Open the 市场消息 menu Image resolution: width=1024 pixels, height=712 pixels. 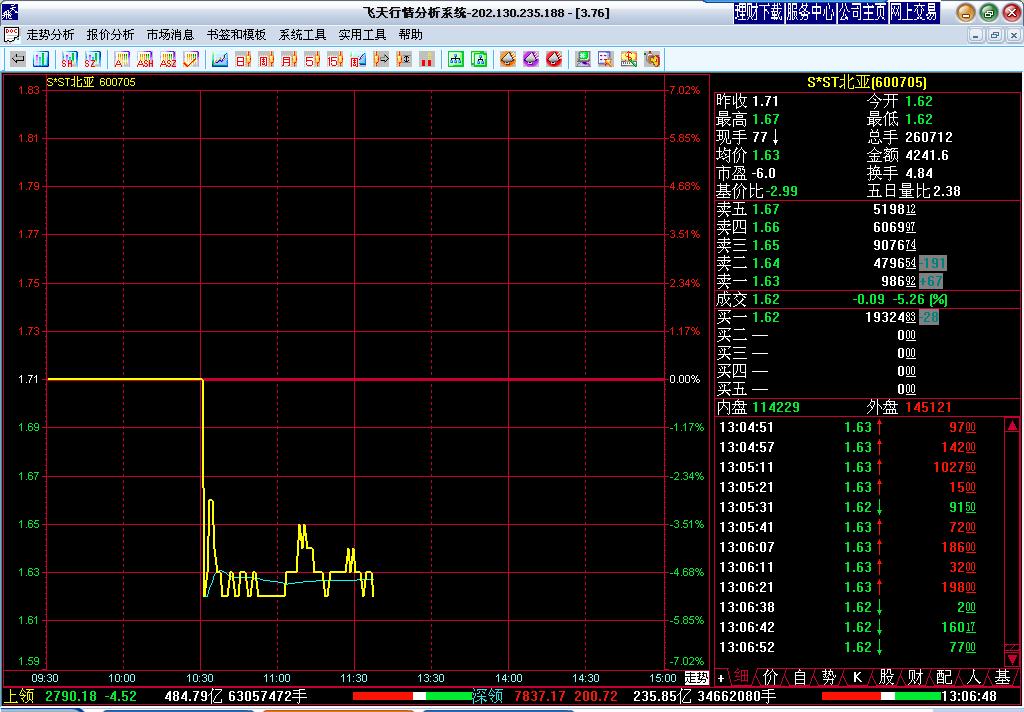tap(170, 35)
